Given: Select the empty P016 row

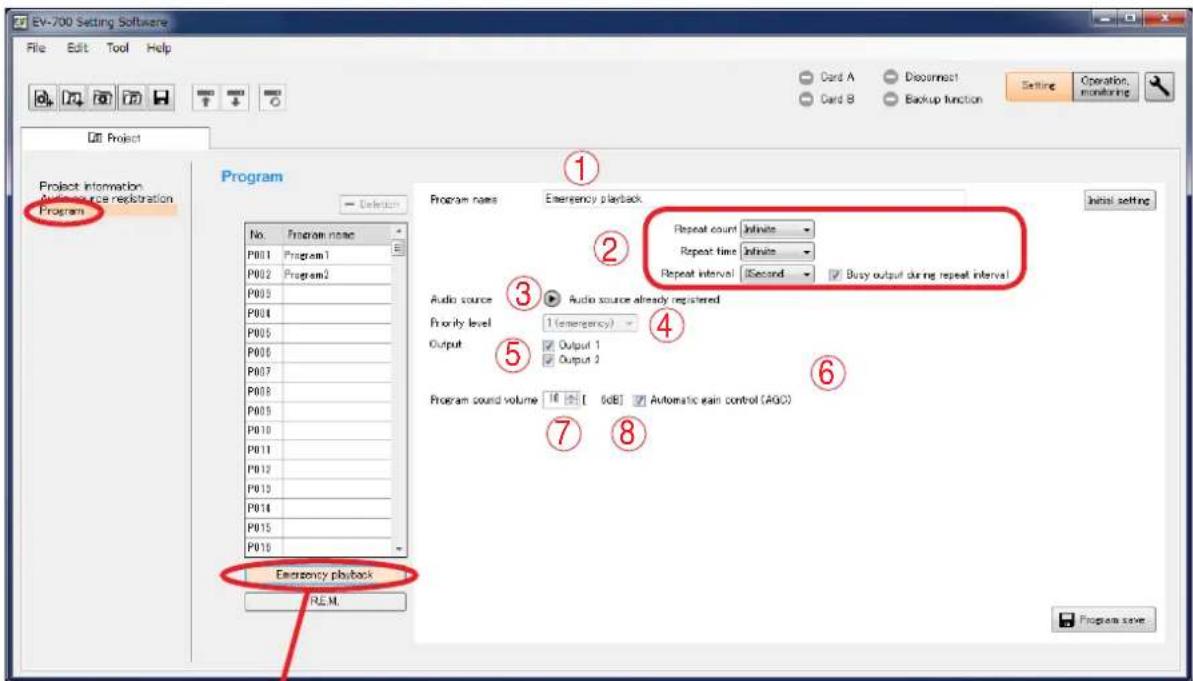Looking at the screenshot, I should 319,546.
